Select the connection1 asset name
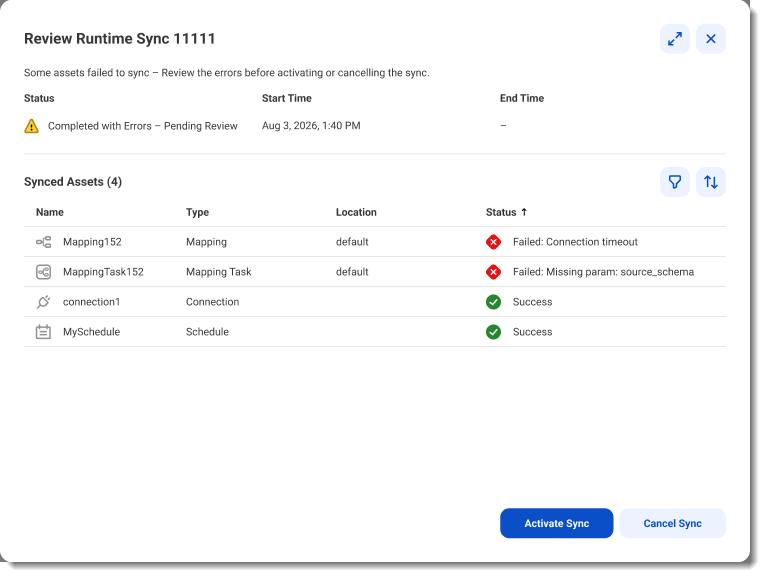 coord(91,302)
